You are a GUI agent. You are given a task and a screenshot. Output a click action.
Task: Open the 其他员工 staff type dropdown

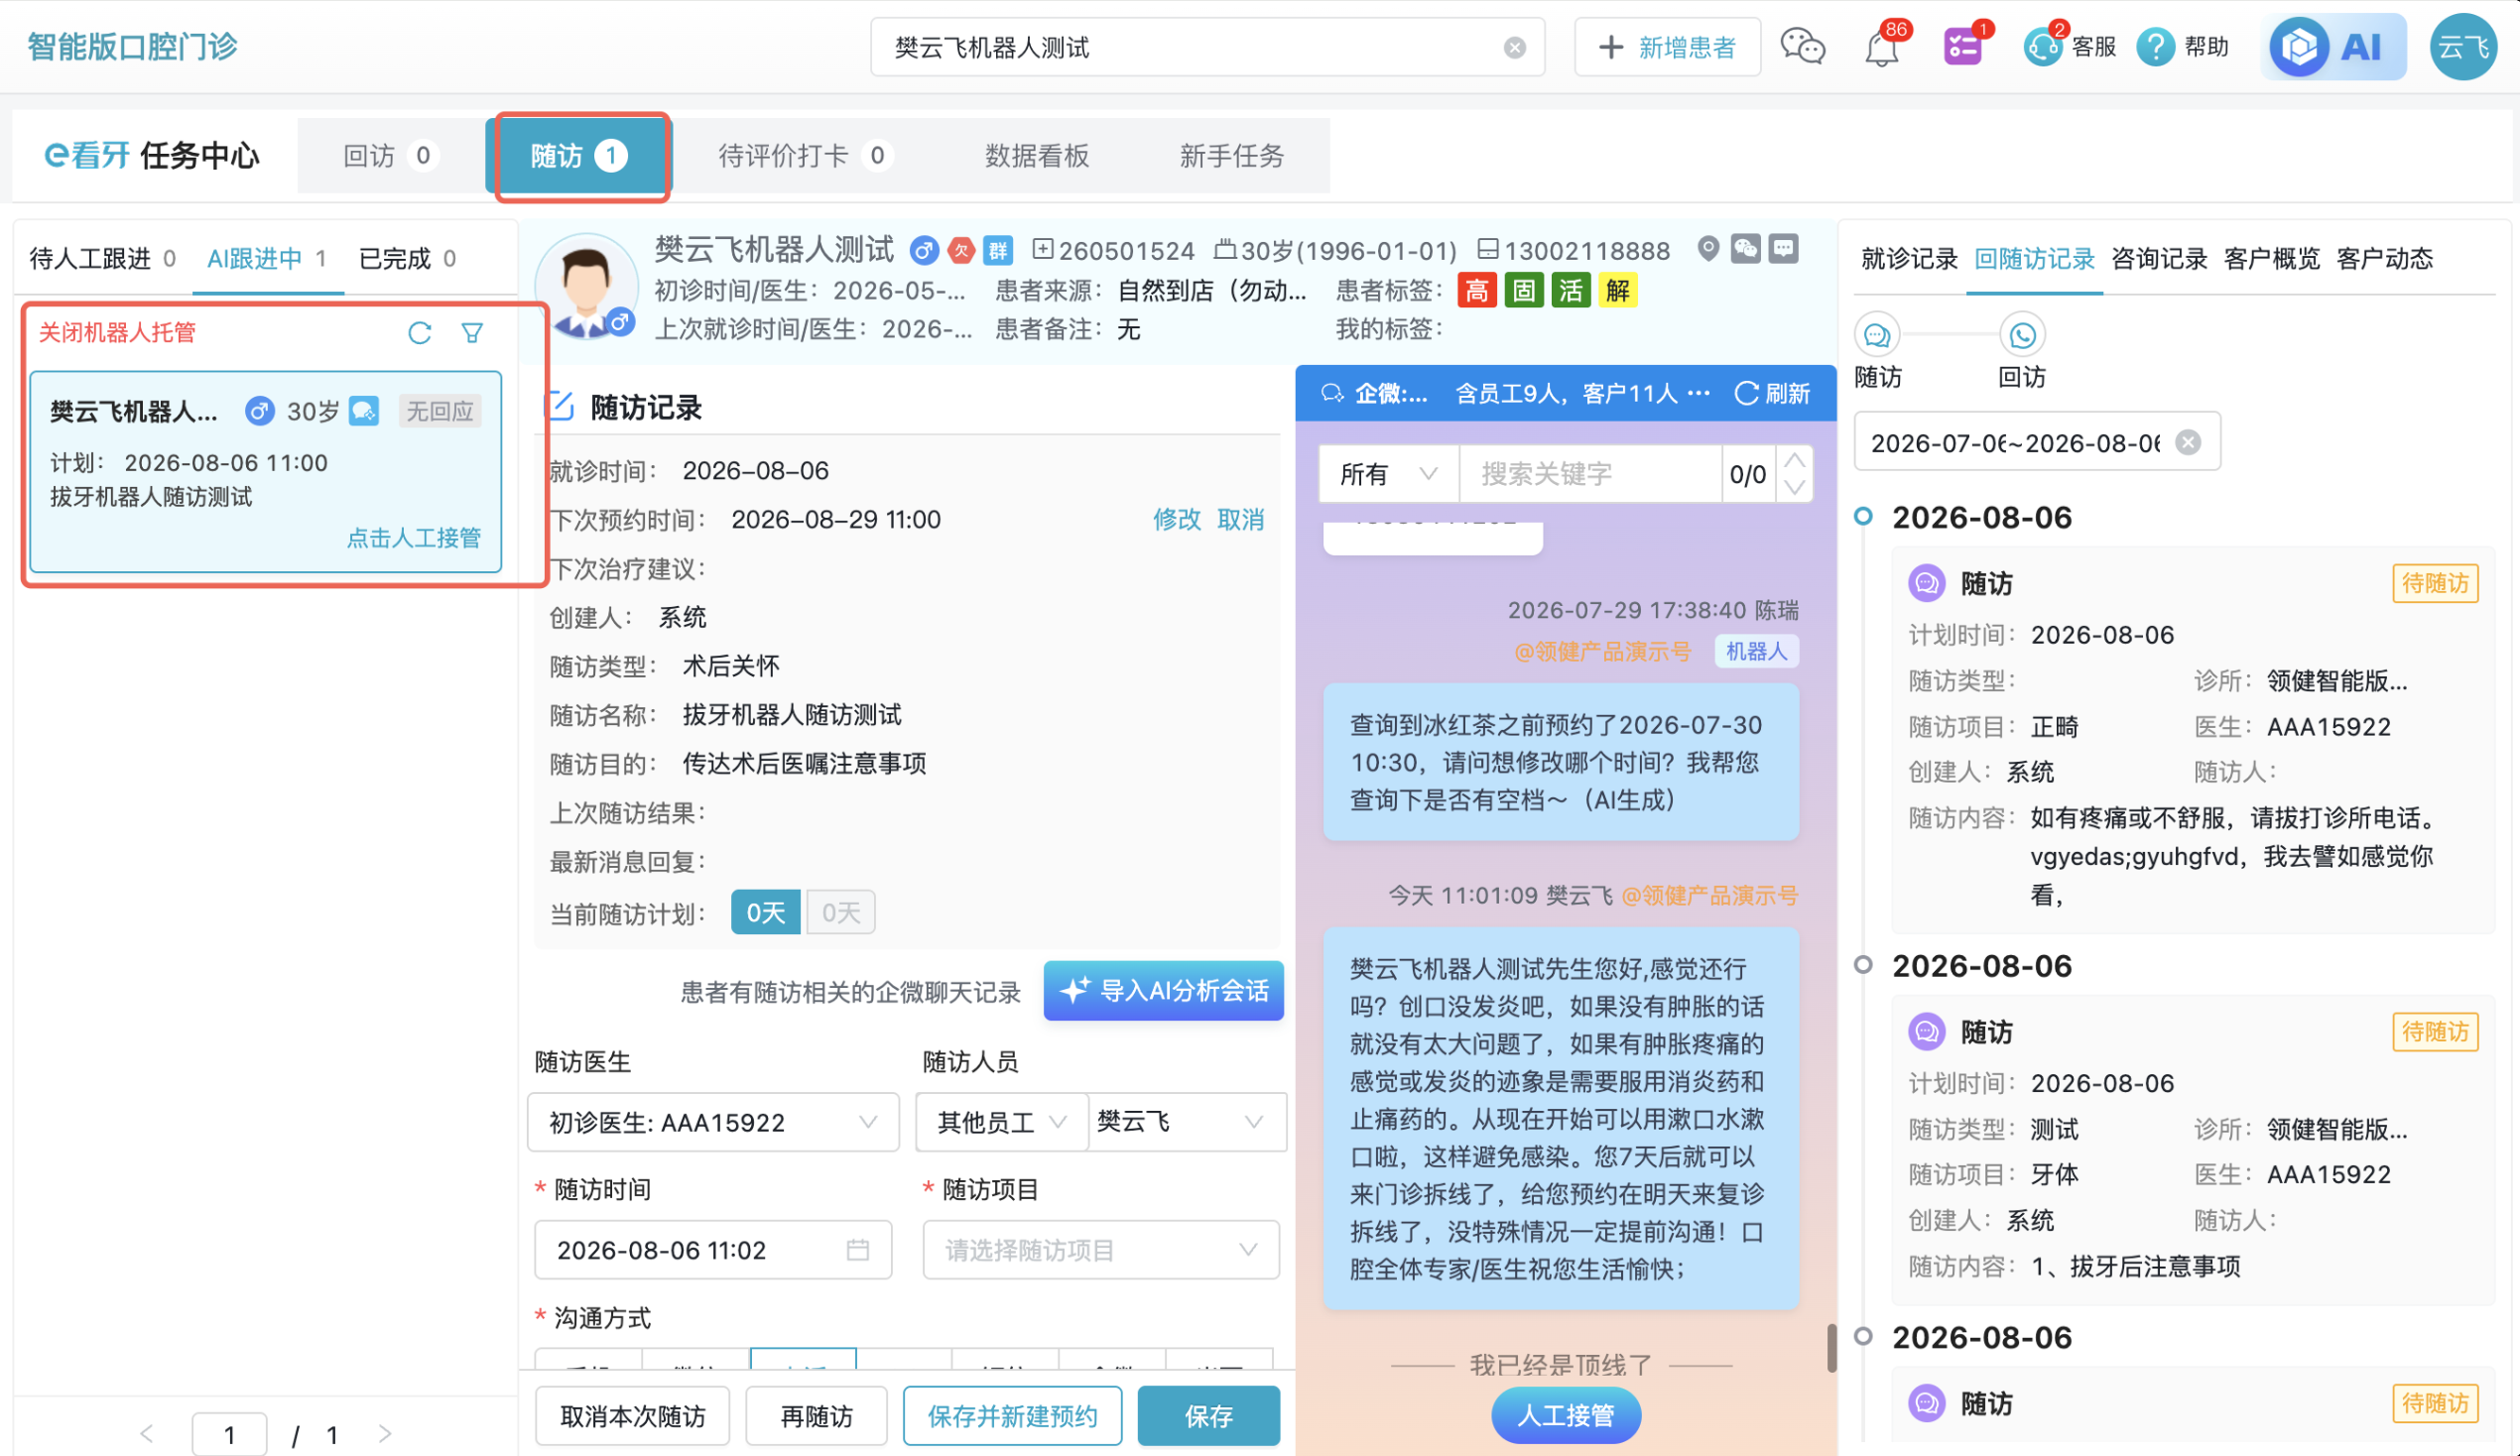[1001, 1122]
